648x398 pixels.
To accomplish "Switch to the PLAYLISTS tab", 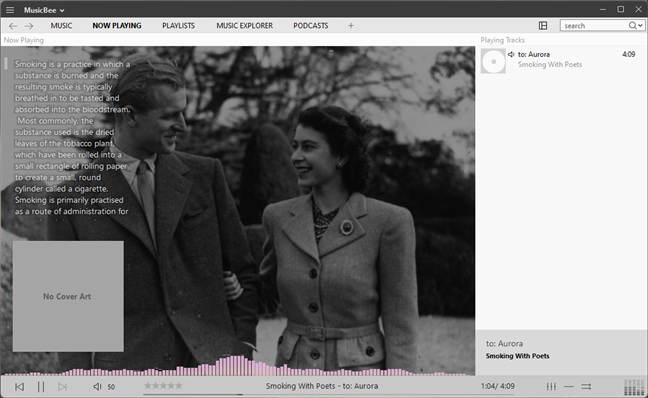I will pyautogui.click(x=178, y=26).
